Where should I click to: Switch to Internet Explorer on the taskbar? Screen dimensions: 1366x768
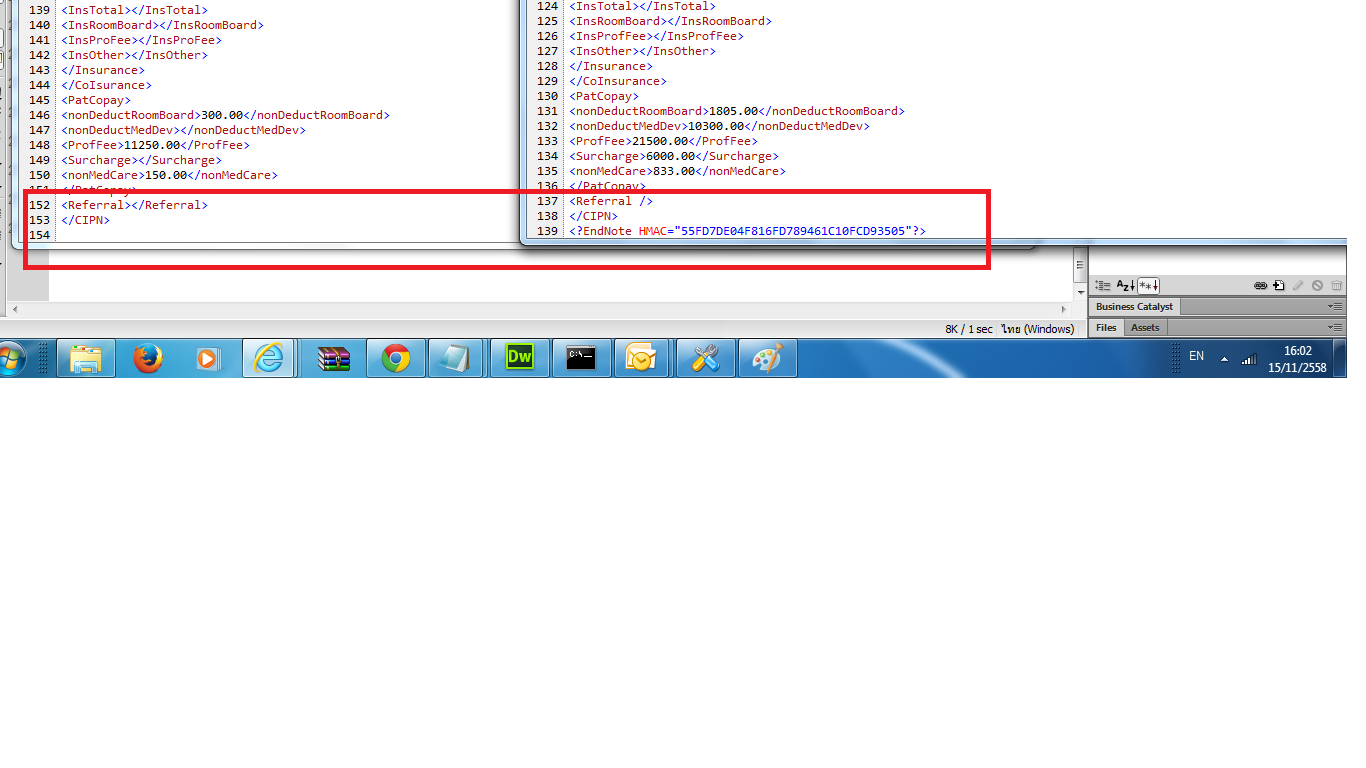point(269,358)
